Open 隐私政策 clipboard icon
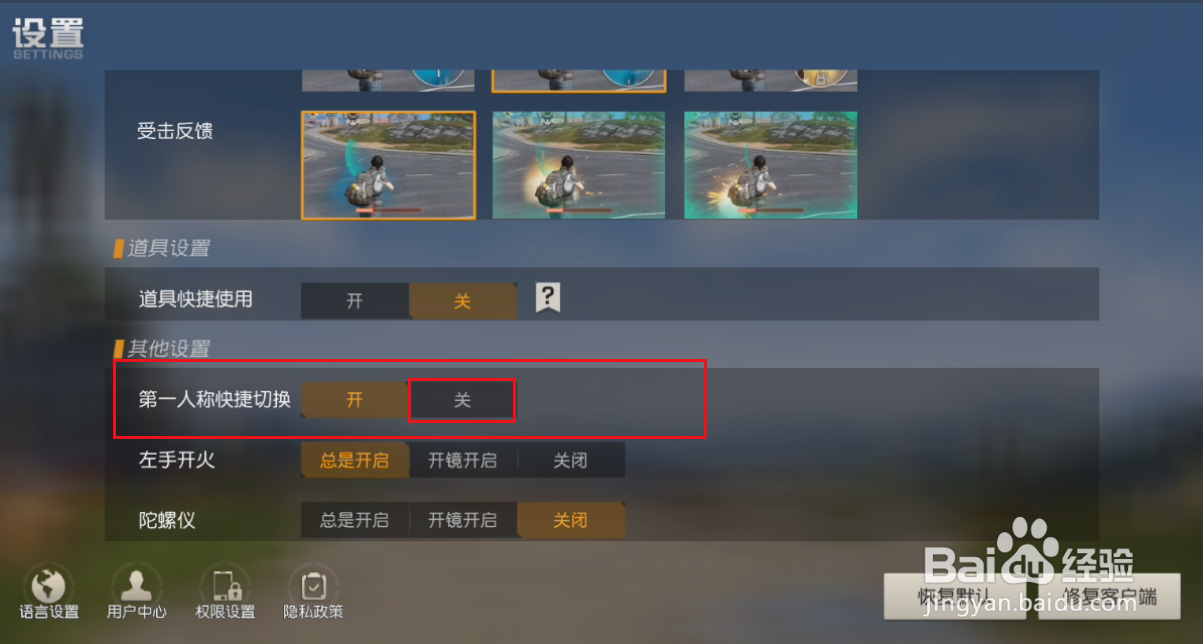This screenshot has width=1203, height=644. coord(313,585)
